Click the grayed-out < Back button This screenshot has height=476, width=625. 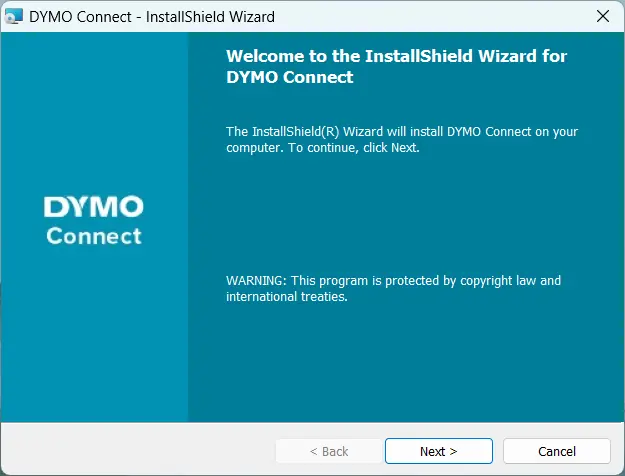pos(329,451)
